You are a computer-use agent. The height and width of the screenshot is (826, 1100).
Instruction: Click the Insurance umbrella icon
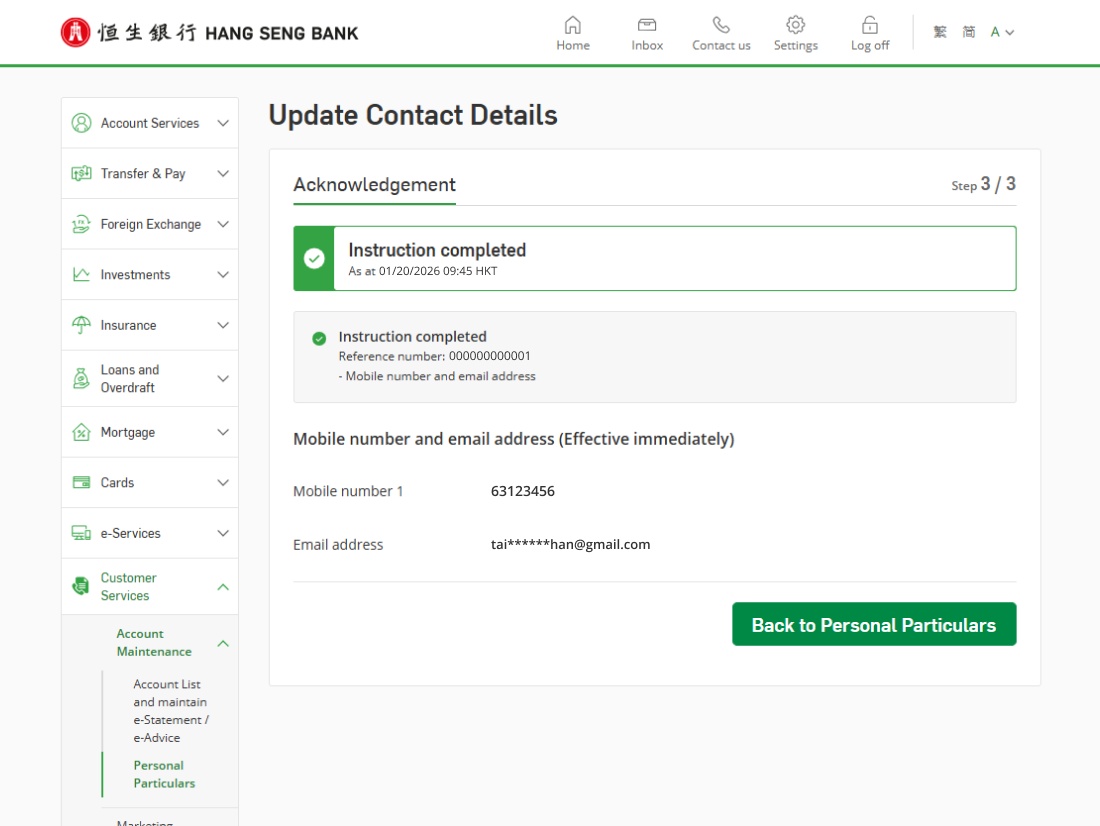click(x=81, y=325)
